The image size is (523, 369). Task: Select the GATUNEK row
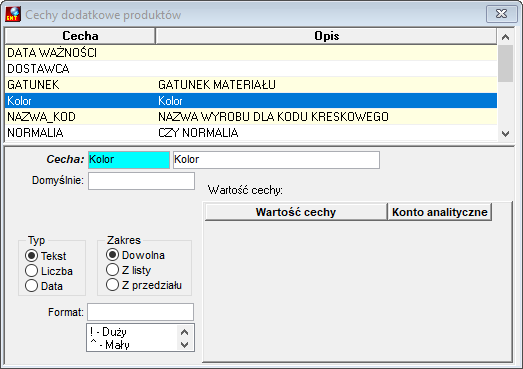point(251,85)
